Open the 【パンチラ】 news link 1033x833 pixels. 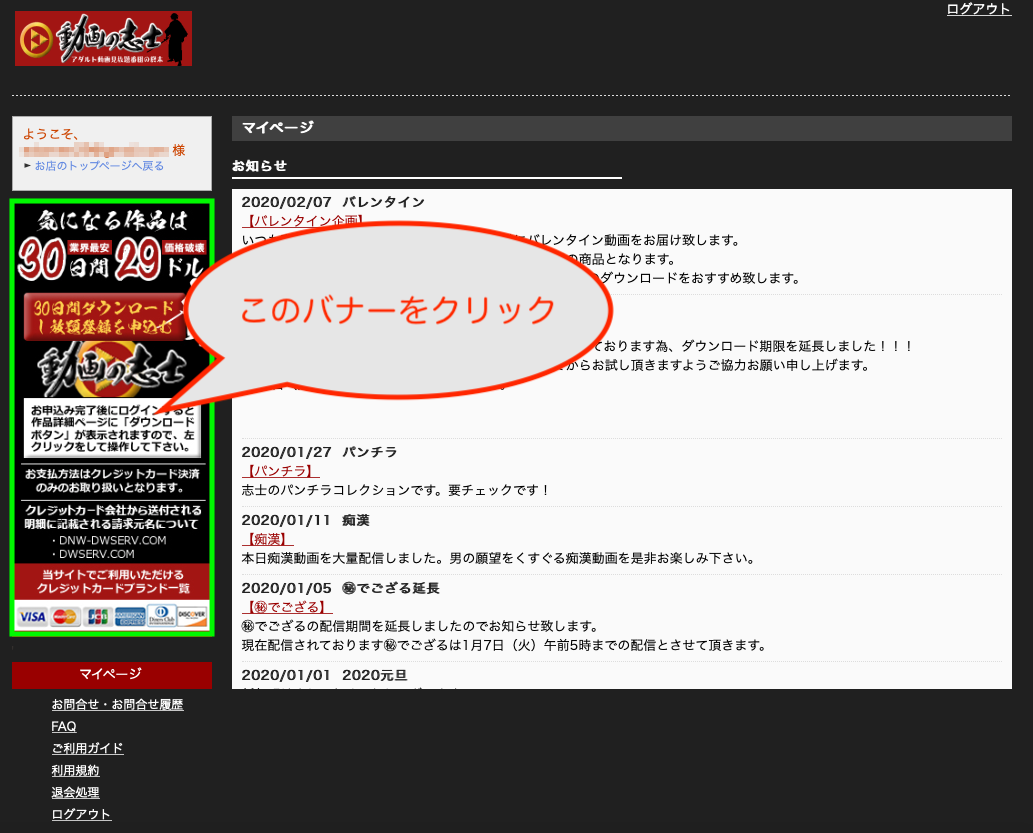pos(281,471)
